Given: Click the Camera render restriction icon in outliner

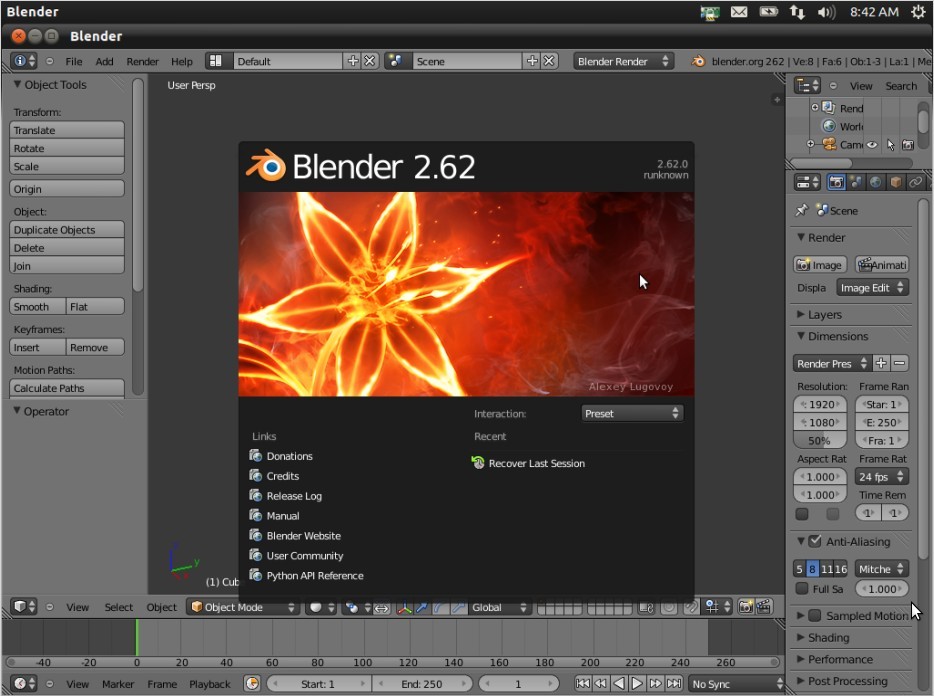Looking at the screenshot, I should (x=908, y=145).
